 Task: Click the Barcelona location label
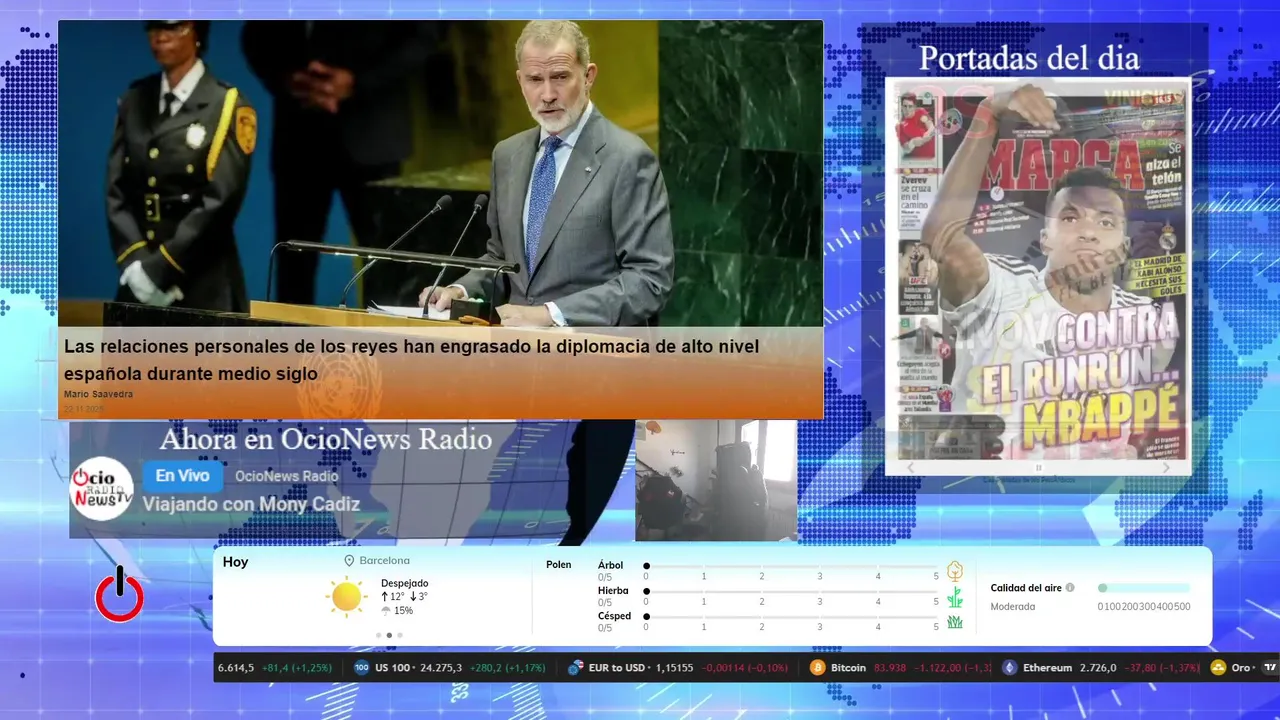[385, 561]
